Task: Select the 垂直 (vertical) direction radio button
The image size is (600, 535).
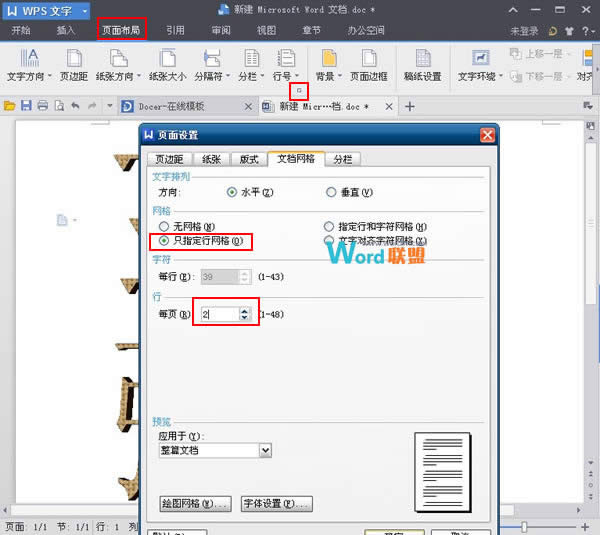Action: coord(330,192)
